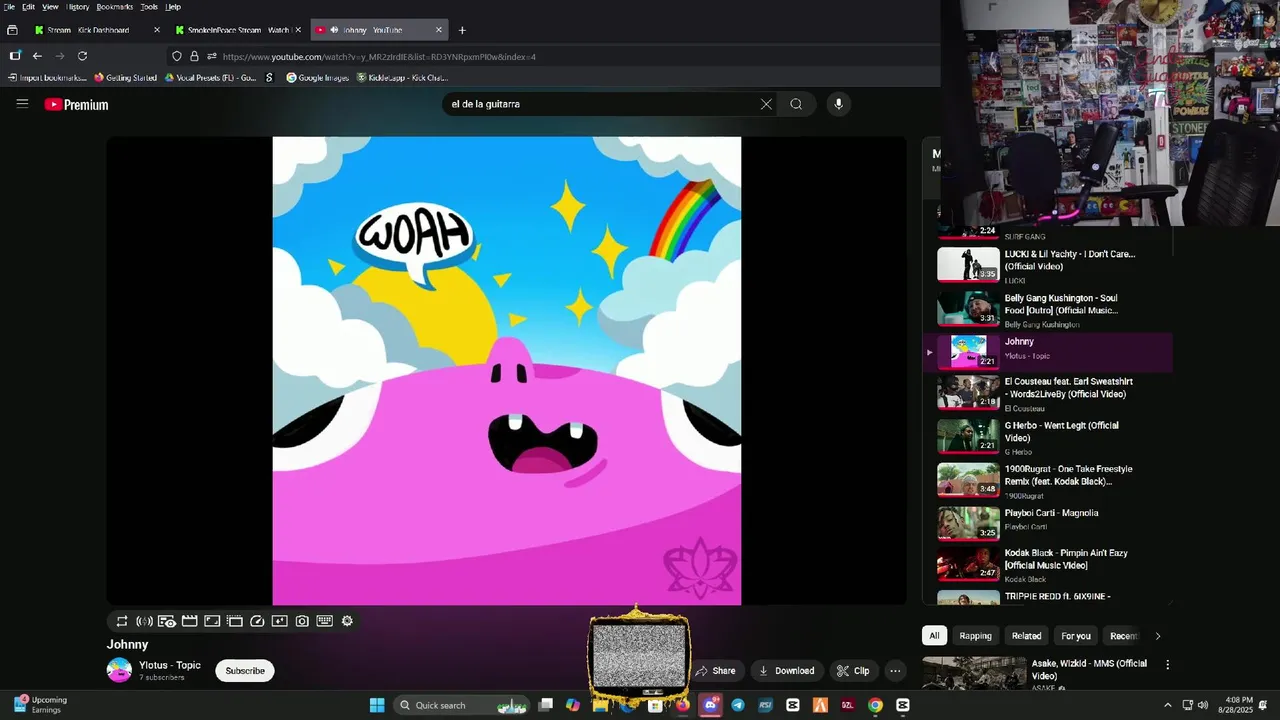
Task: Open the Bookmarks menu
Action: pyautogui.click(x=115, y=6)
